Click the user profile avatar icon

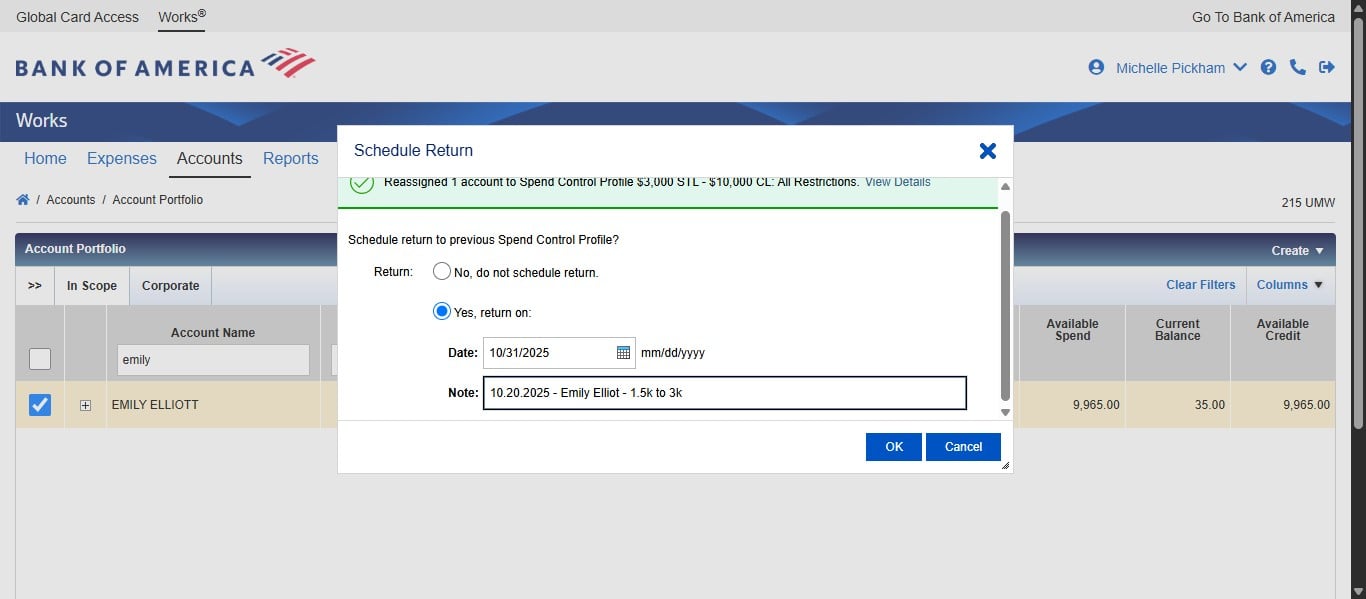pos(1096,67)
